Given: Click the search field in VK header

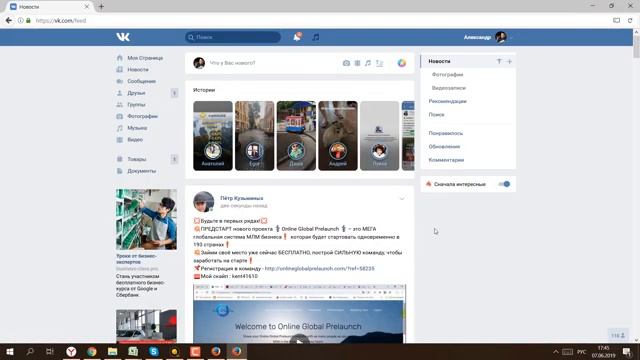Looking at the screenshot, I should [233, 37].
